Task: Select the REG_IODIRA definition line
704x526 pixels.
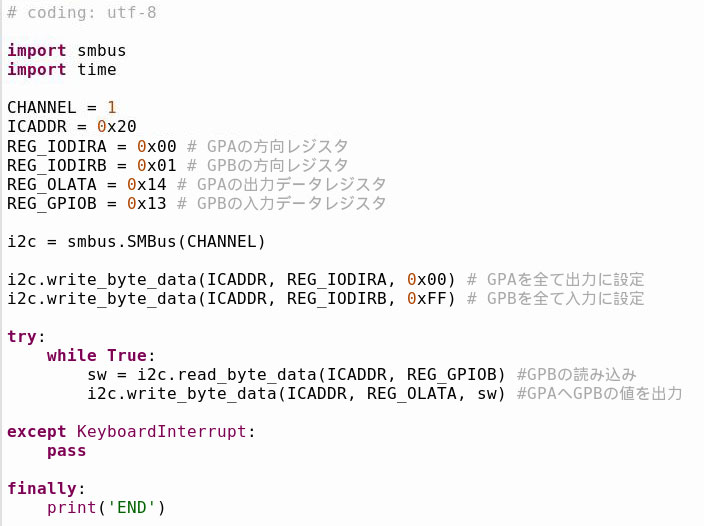Action: click(x=92, y=147)
